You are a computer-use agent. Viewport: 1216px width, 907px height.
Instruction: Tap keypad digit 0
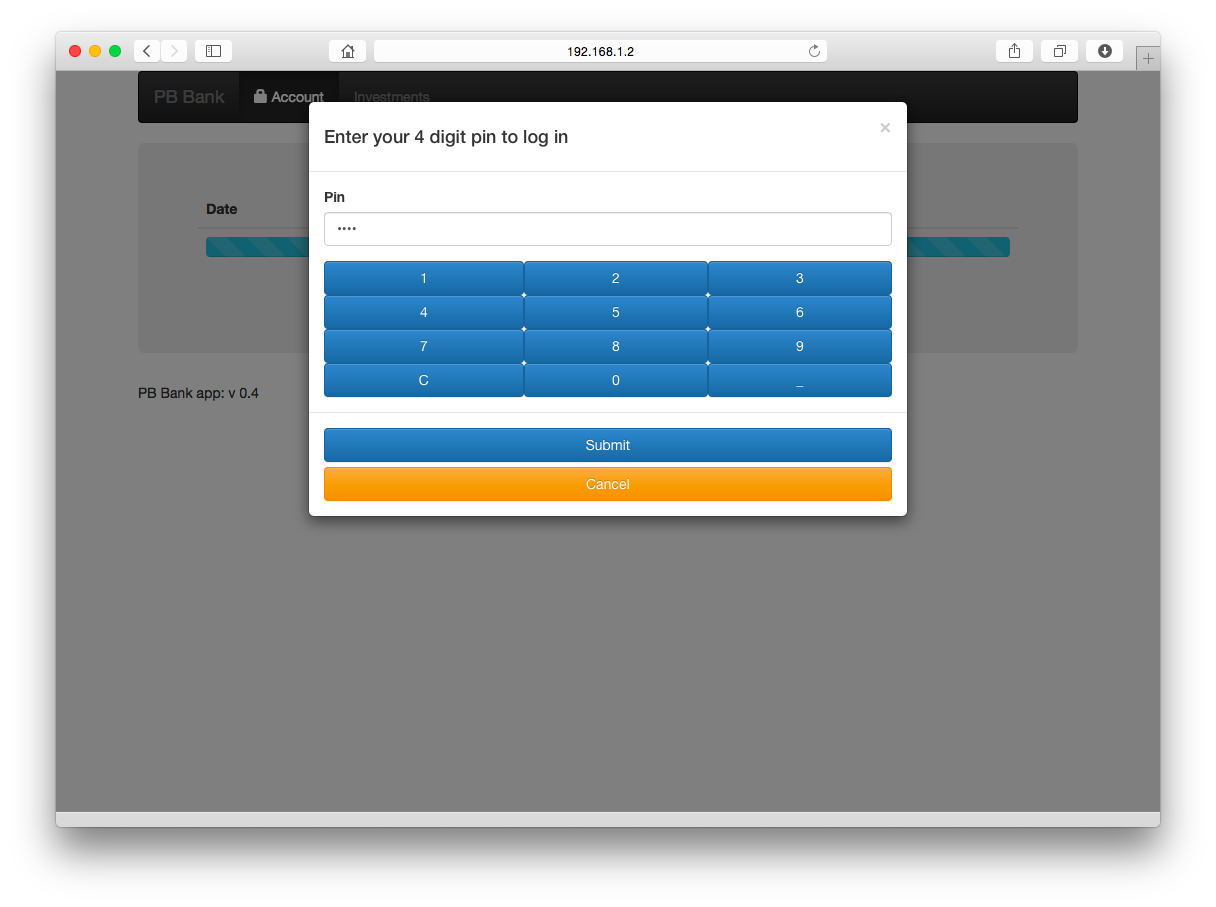[616, 380]
